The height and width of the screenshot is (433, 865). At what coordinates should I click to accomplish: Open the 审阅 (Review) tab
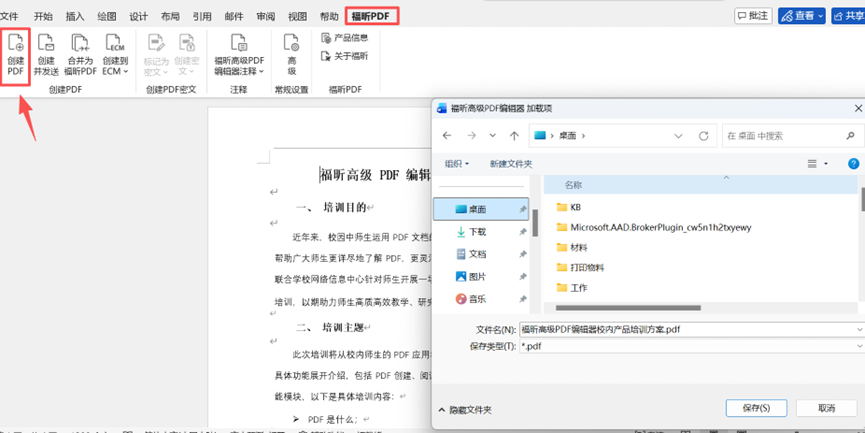click(x=265, y=16)
